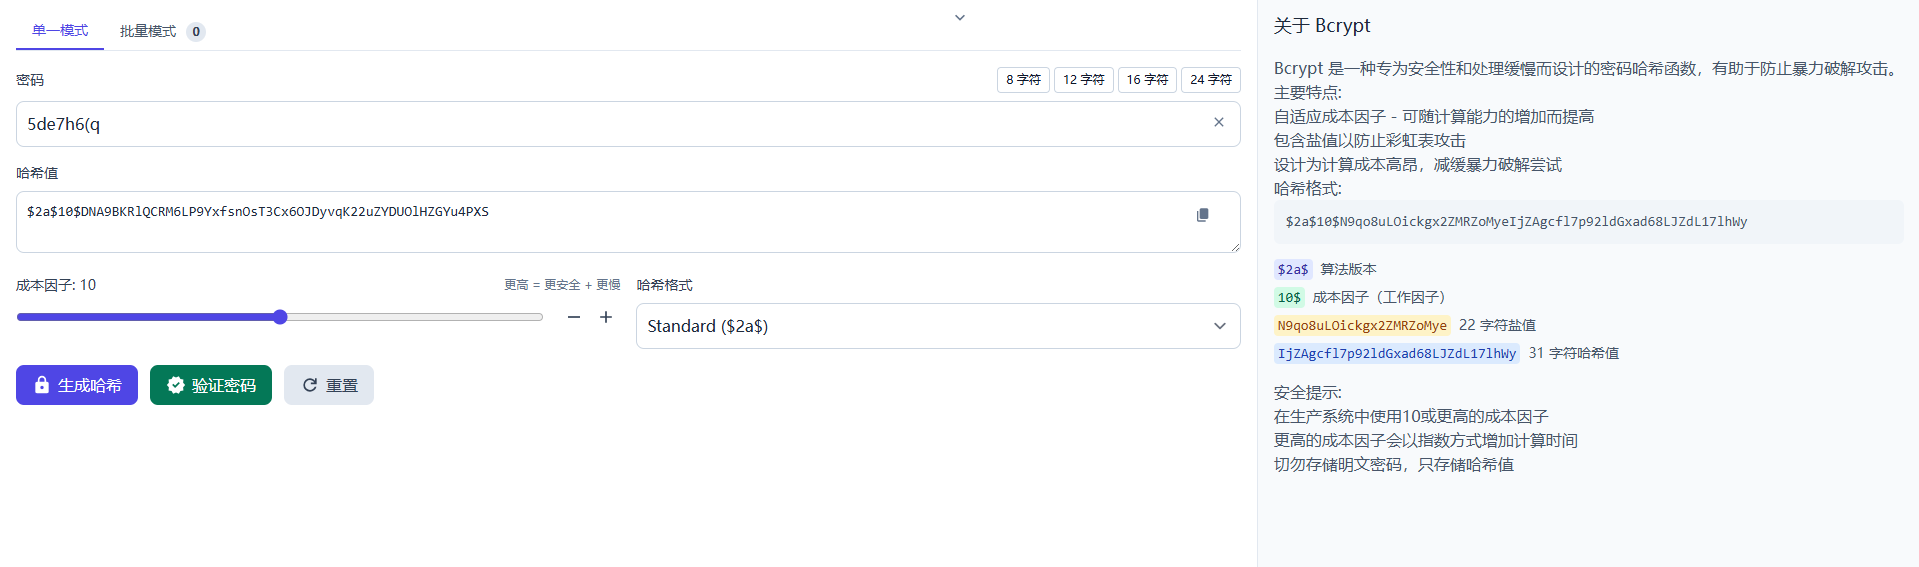Generate a 12 字符 password

pyautogui.click(x=1083, y=80)
